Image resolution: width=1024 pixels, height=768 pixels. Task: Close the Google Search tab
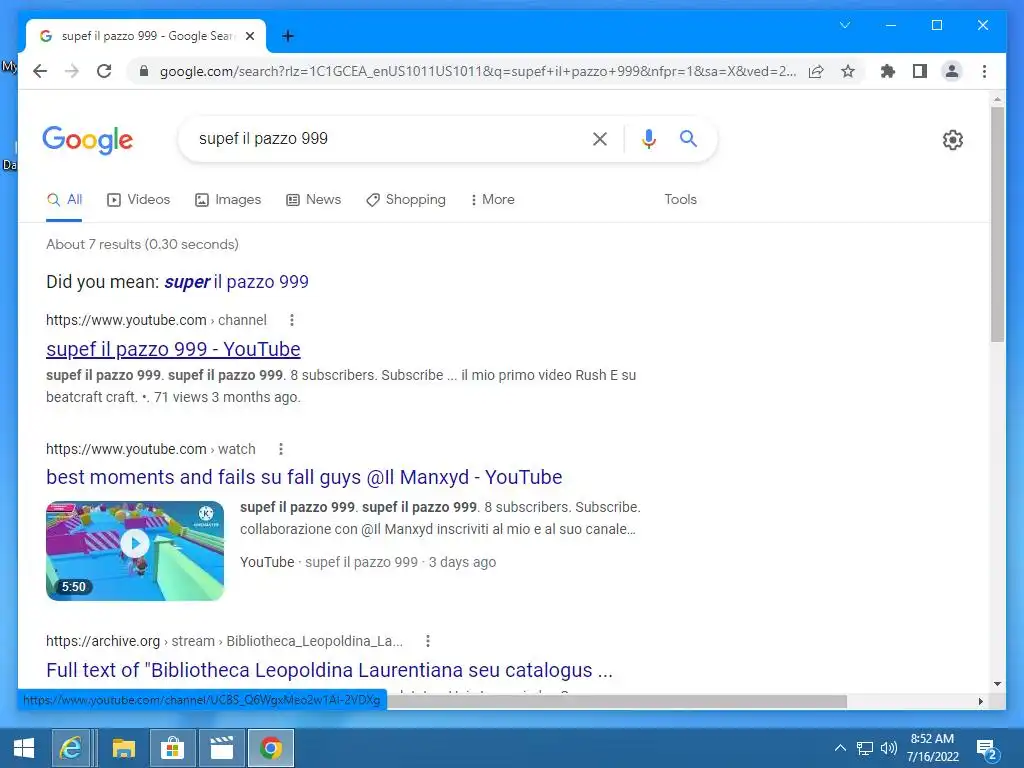click(249, 36)
